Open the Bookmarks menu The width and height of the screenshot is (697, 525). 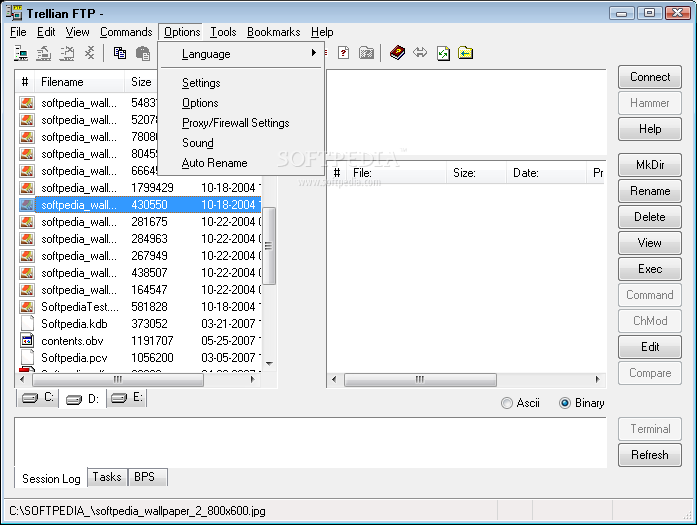click(273, 32)
